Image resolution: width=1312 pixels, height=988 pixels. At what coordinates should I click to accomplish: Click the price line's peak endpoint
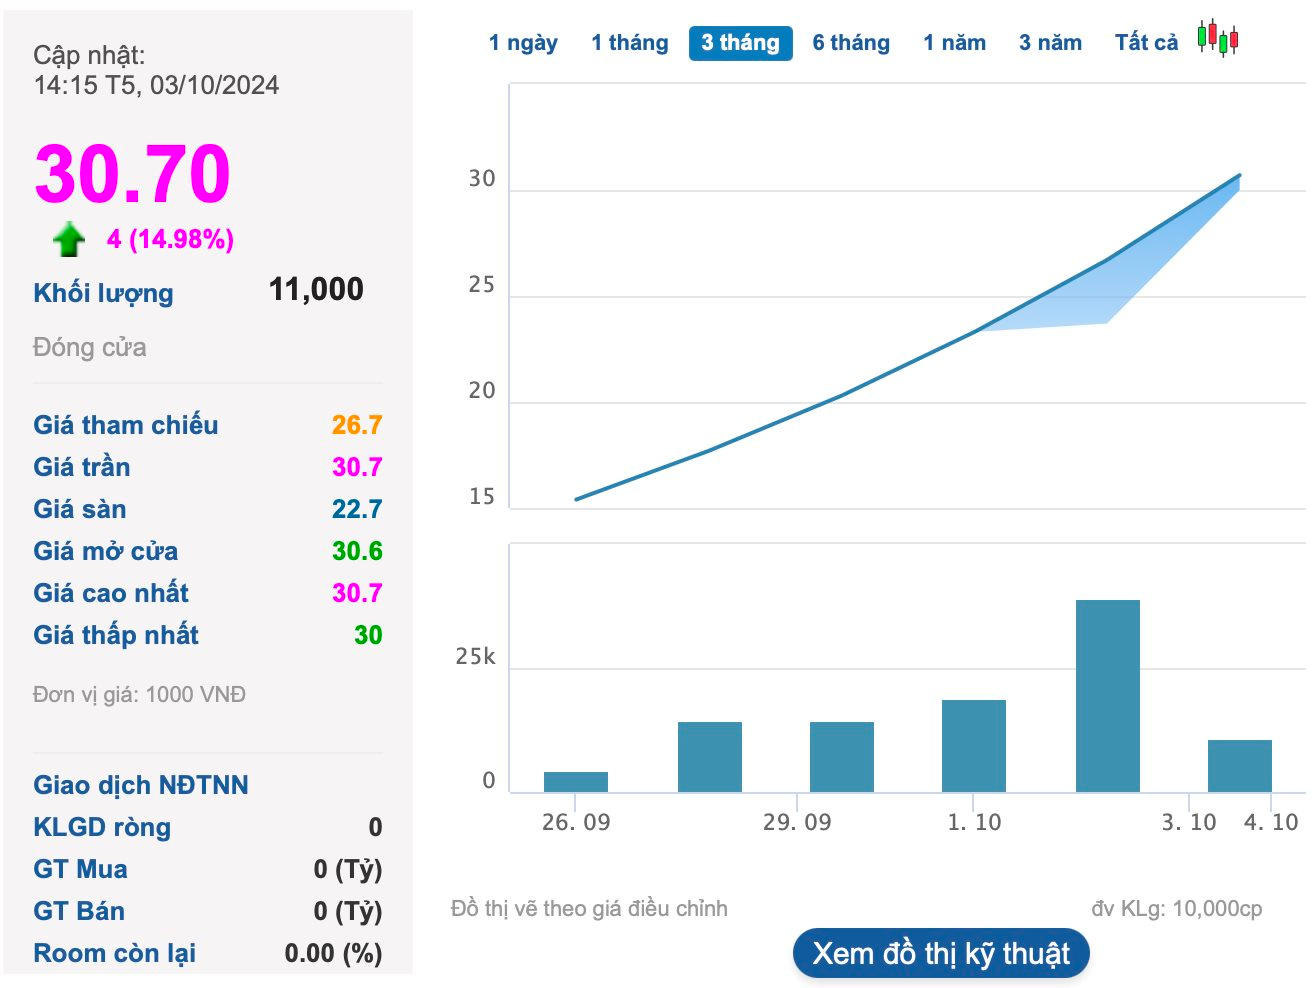click(1239, 176)
